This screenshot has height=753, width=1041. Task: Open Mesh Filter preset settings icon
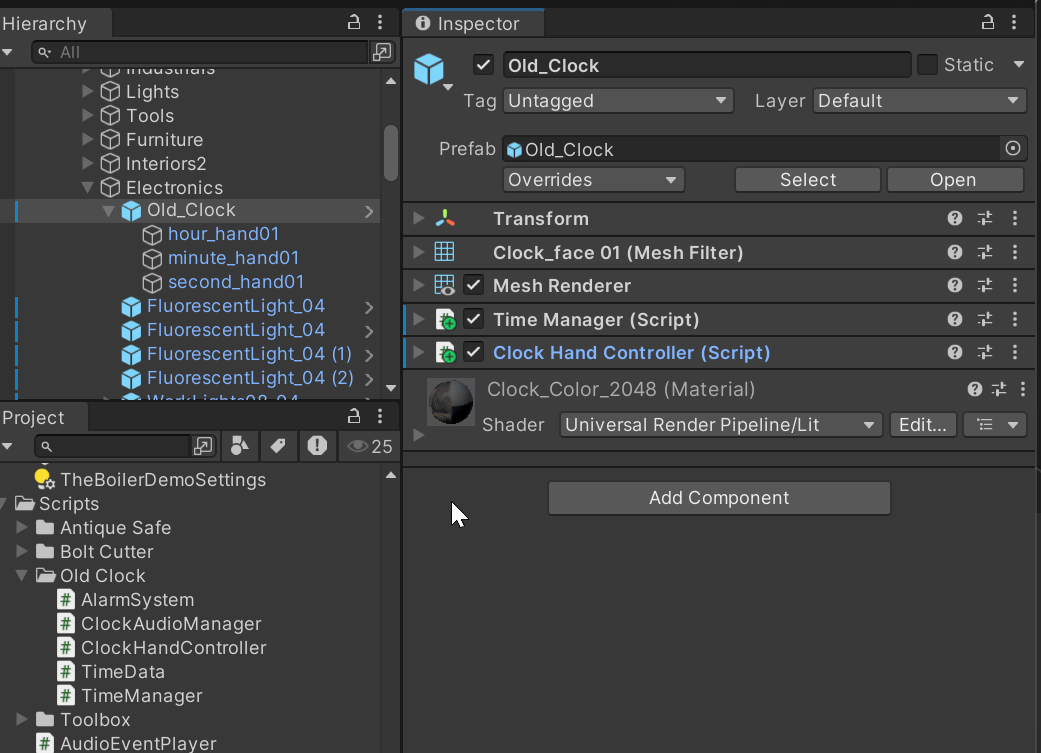click(985, 252)
